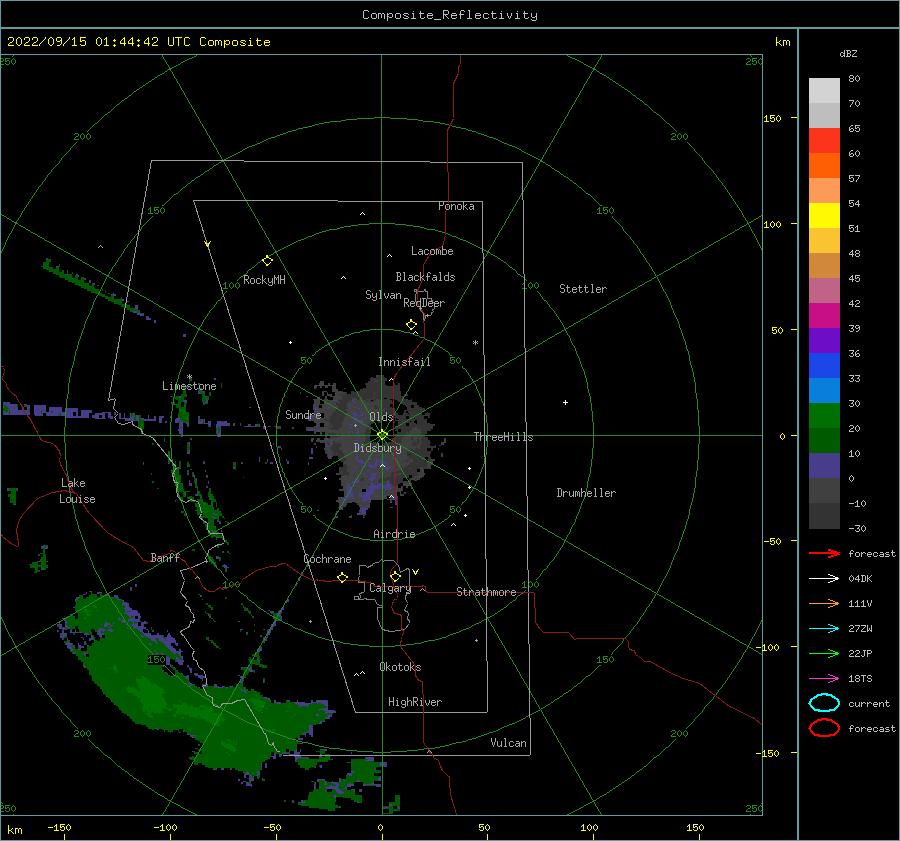The width and height of the screenshot is (900, 841).
Task: Select the yellow radar-center diamond below Olds
Action: pos(382,435)
